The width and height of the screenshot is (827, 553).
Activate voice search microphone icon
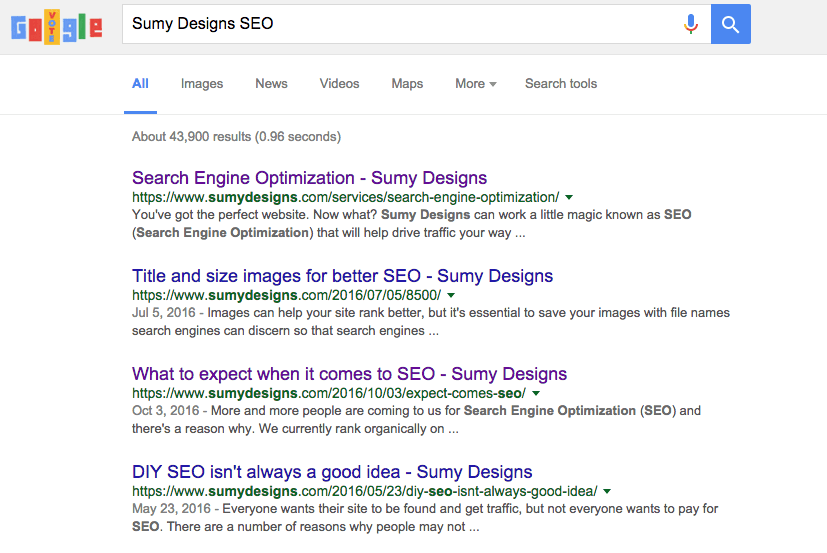(x=690, y=24)
